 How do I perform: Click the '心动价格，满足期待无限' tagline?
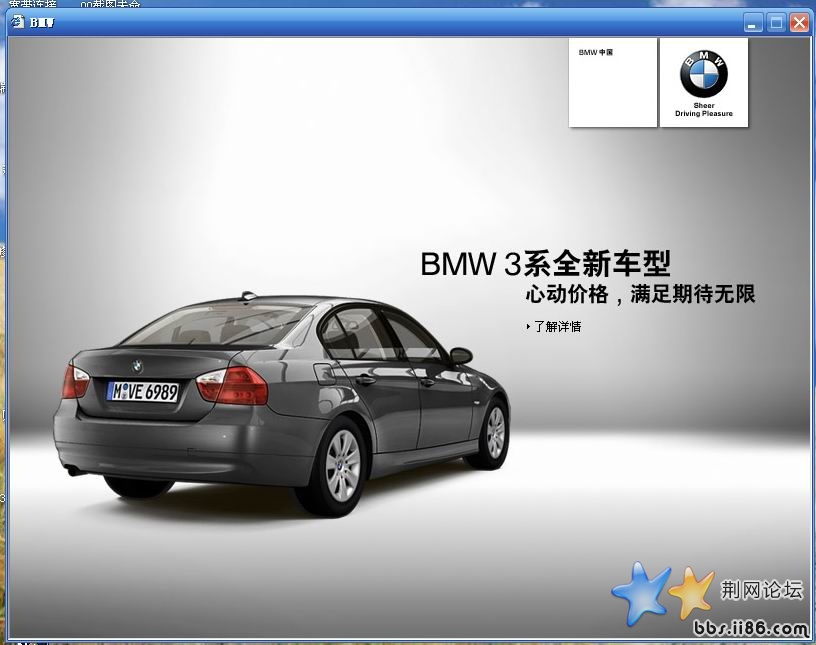pyautogui.click(x=640, y=294)
